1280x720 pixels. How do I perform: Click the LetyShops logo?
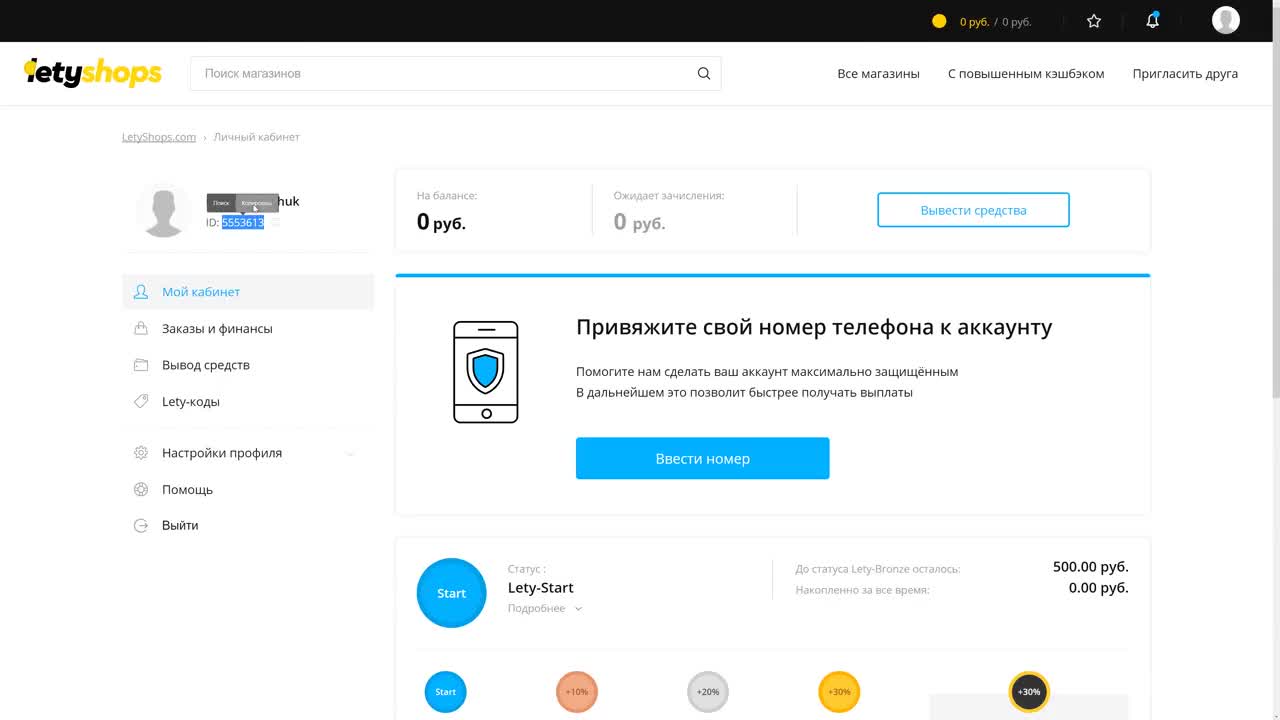tap(92, 72)
